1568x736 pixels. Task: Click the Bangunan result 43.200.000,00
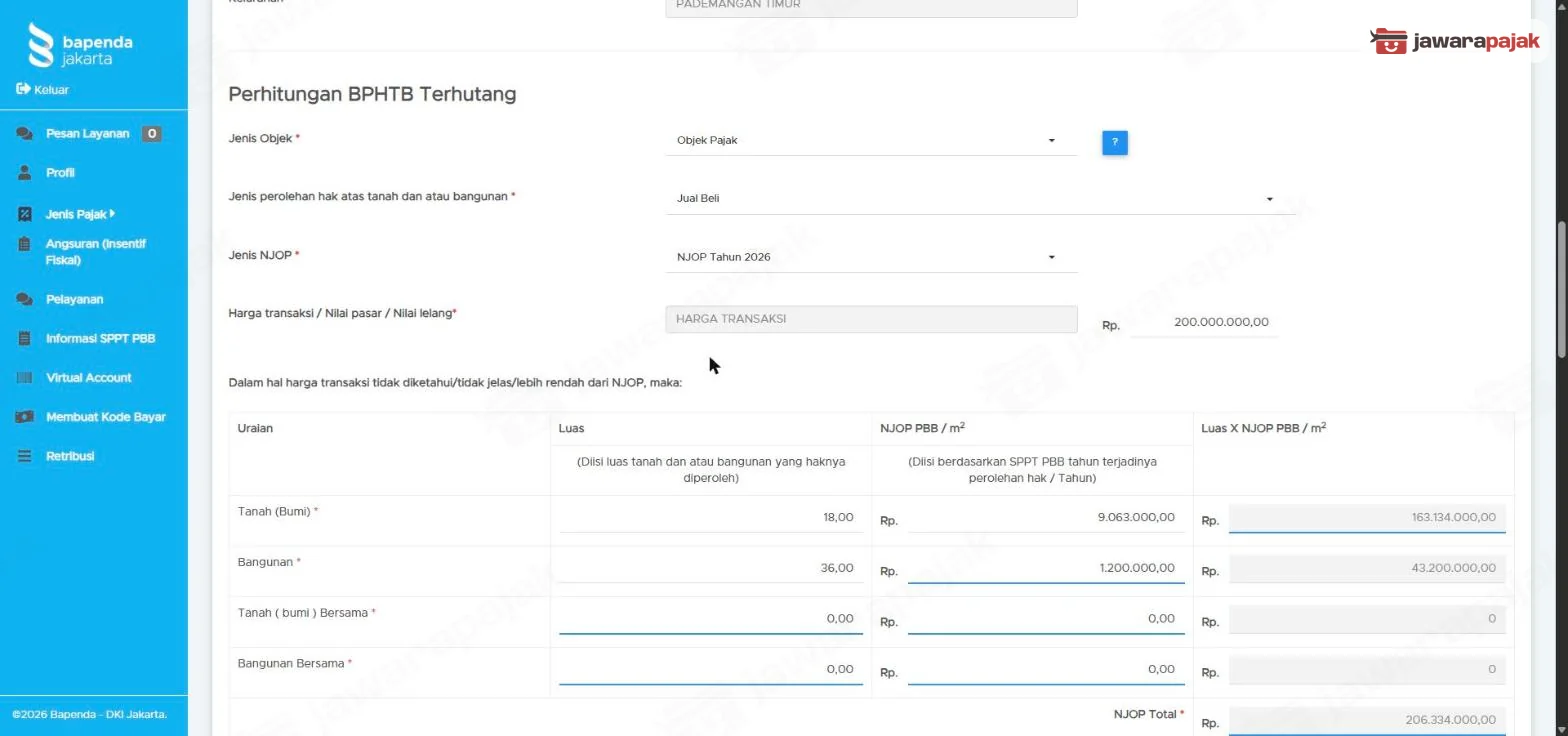click(1367, 568)
